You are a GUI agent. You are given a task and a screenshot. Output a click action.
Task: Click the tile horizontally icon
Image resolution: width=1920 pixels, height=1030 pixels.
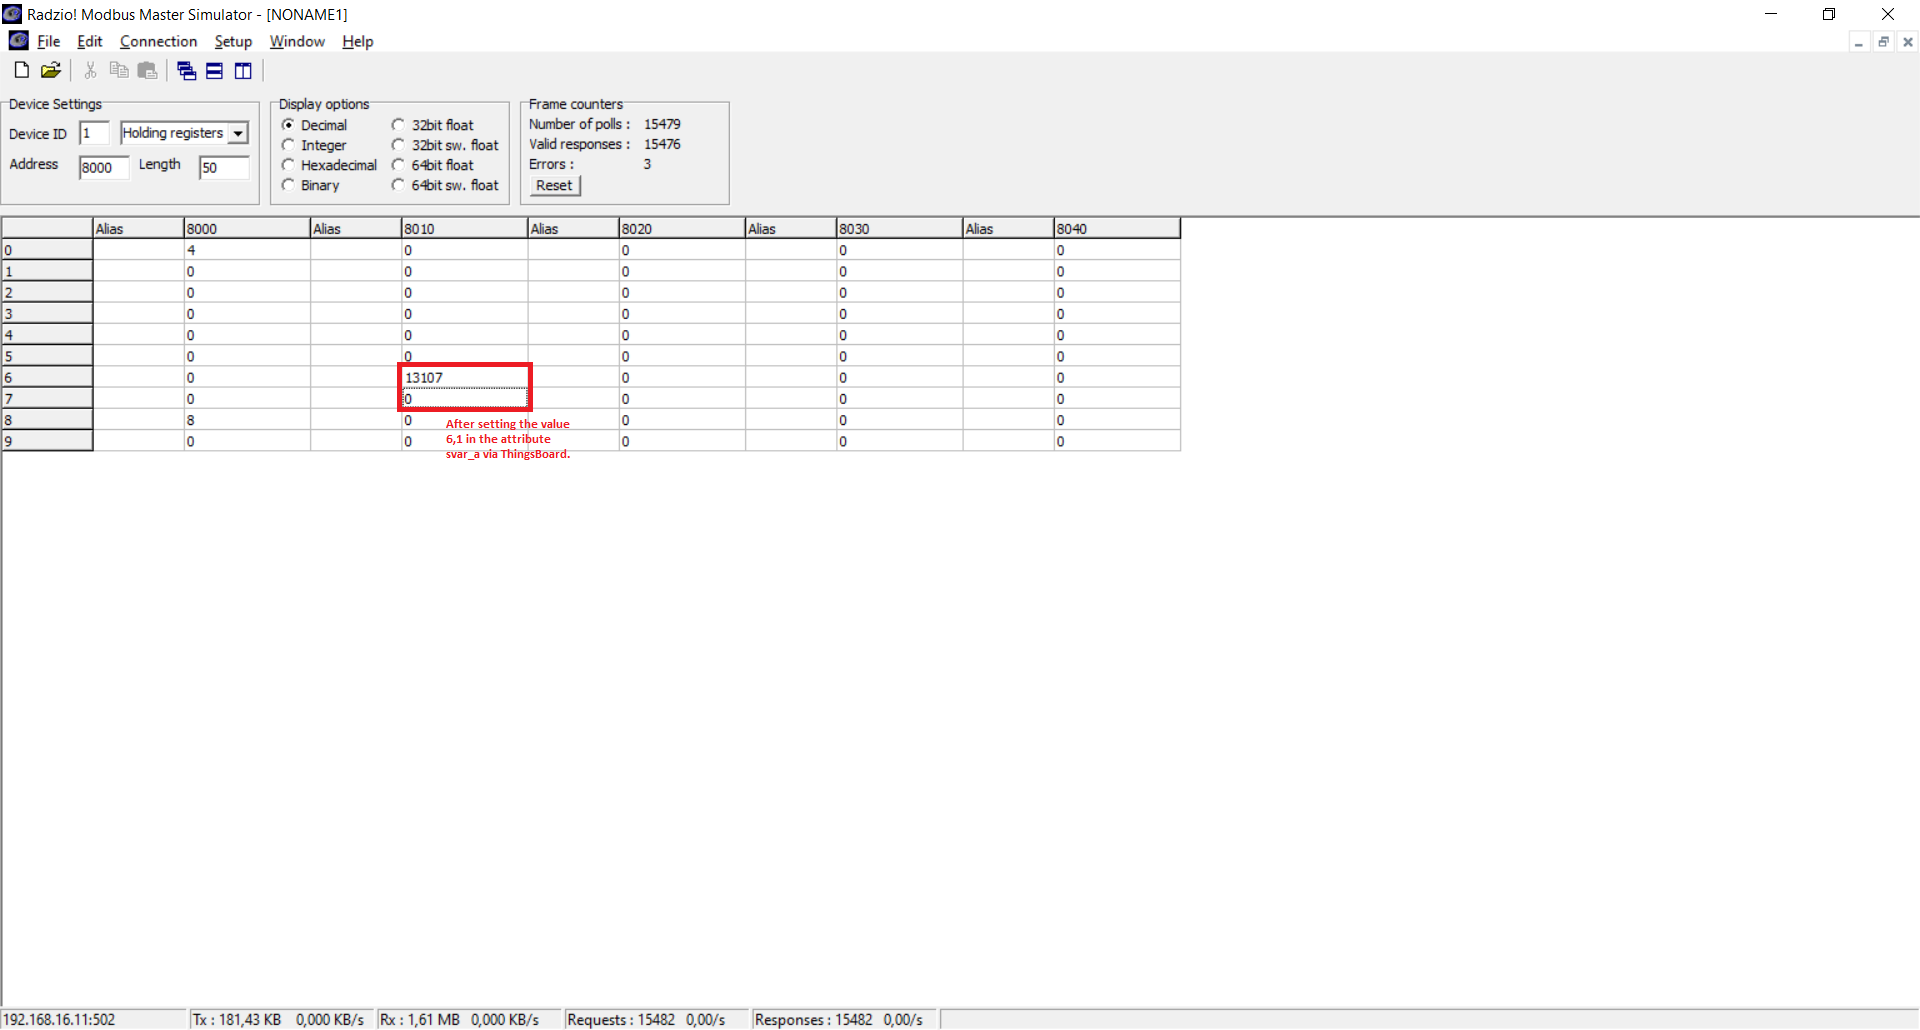tap(213, 70)
